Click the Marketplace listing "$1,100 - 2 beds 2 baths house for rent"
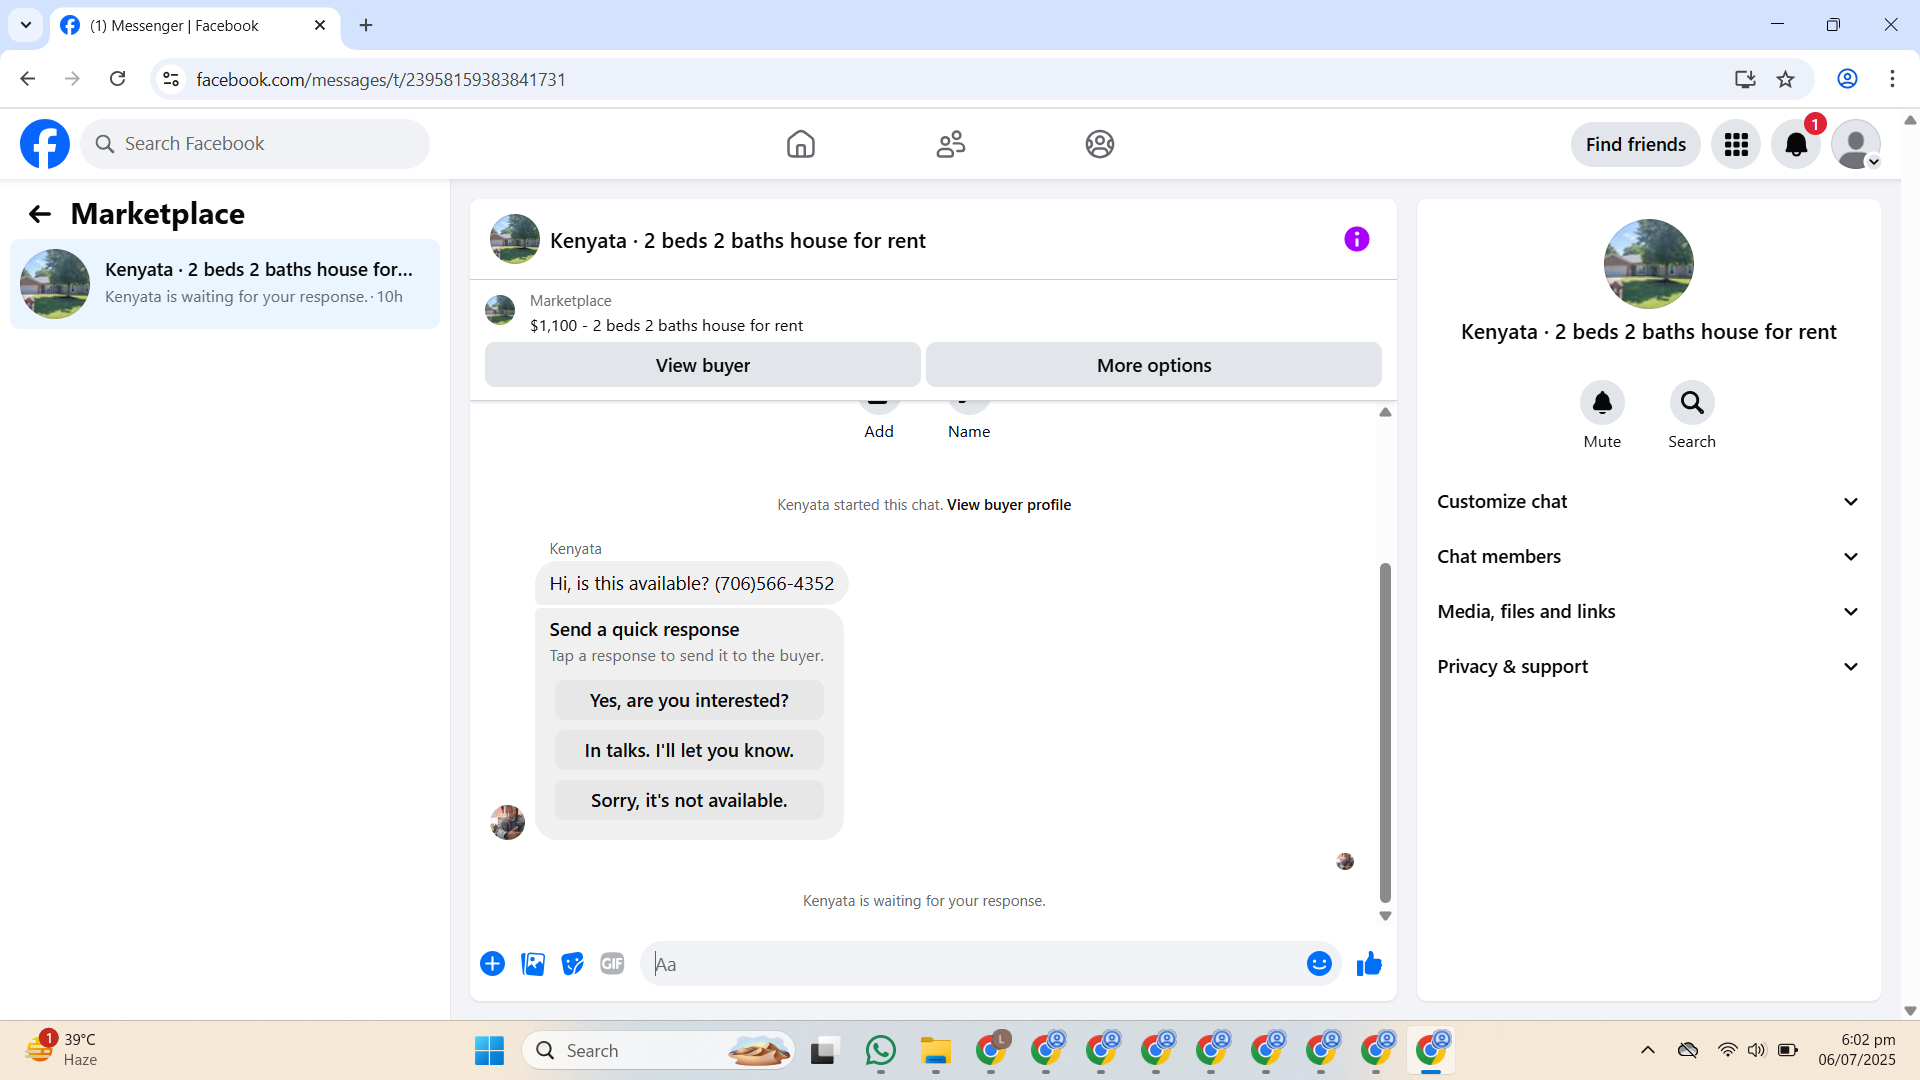Viewport: 1920px width, 1080px height. coord(666,326)
